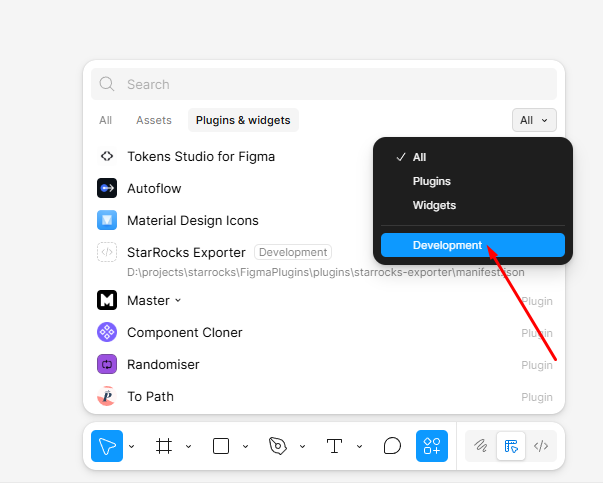
Task: Expand Move tool options chevron
Action: 132,446
